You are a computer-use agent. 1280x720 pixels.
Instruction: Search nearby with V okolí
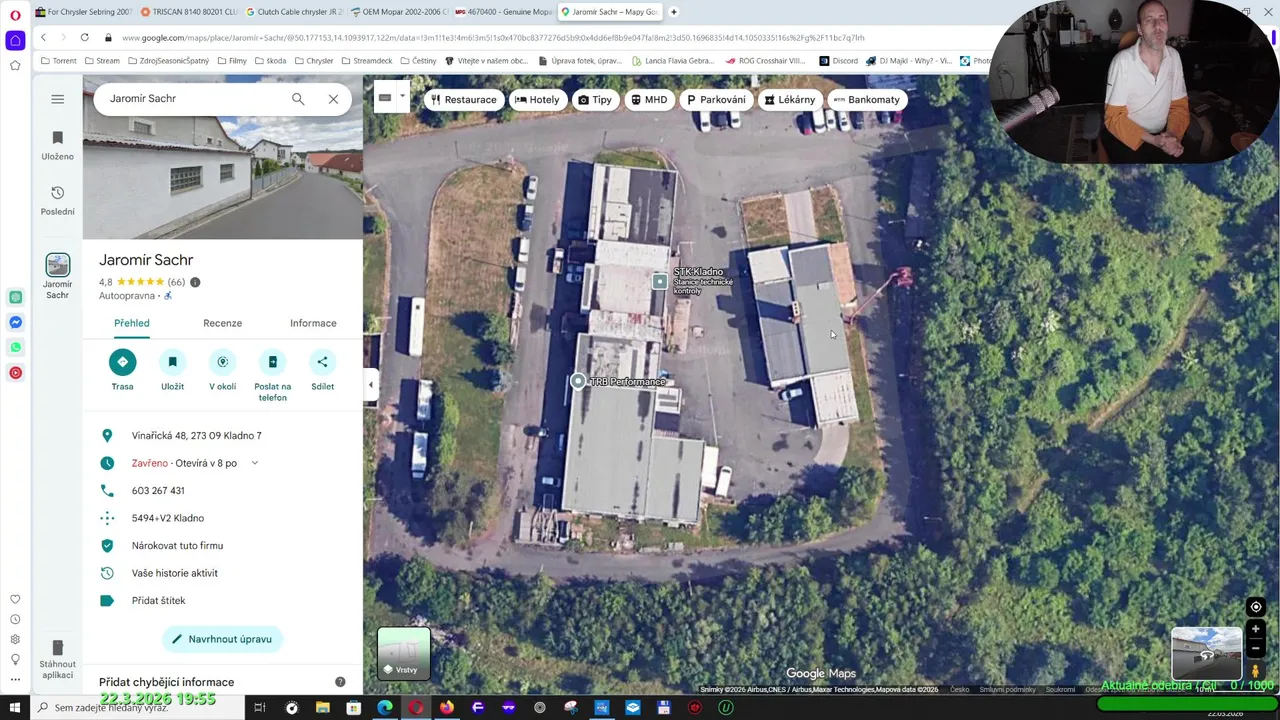click(222, 371)
